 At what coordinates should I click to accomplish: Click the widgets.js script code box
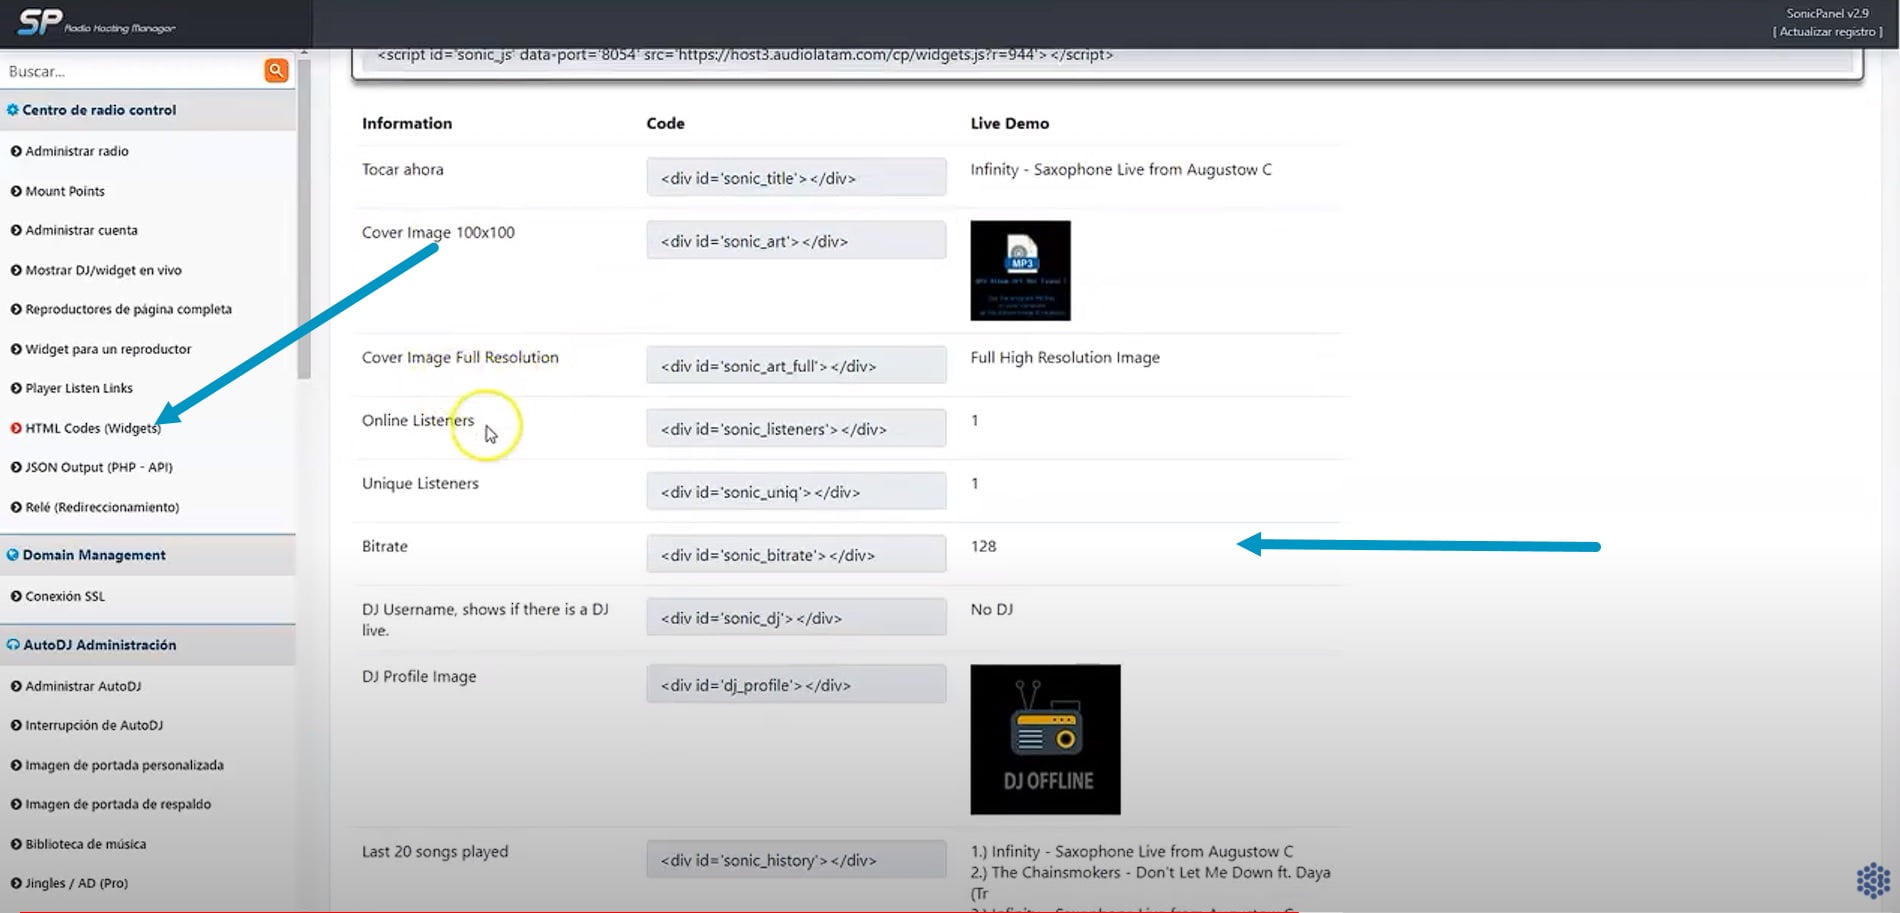pos(1107,57)
